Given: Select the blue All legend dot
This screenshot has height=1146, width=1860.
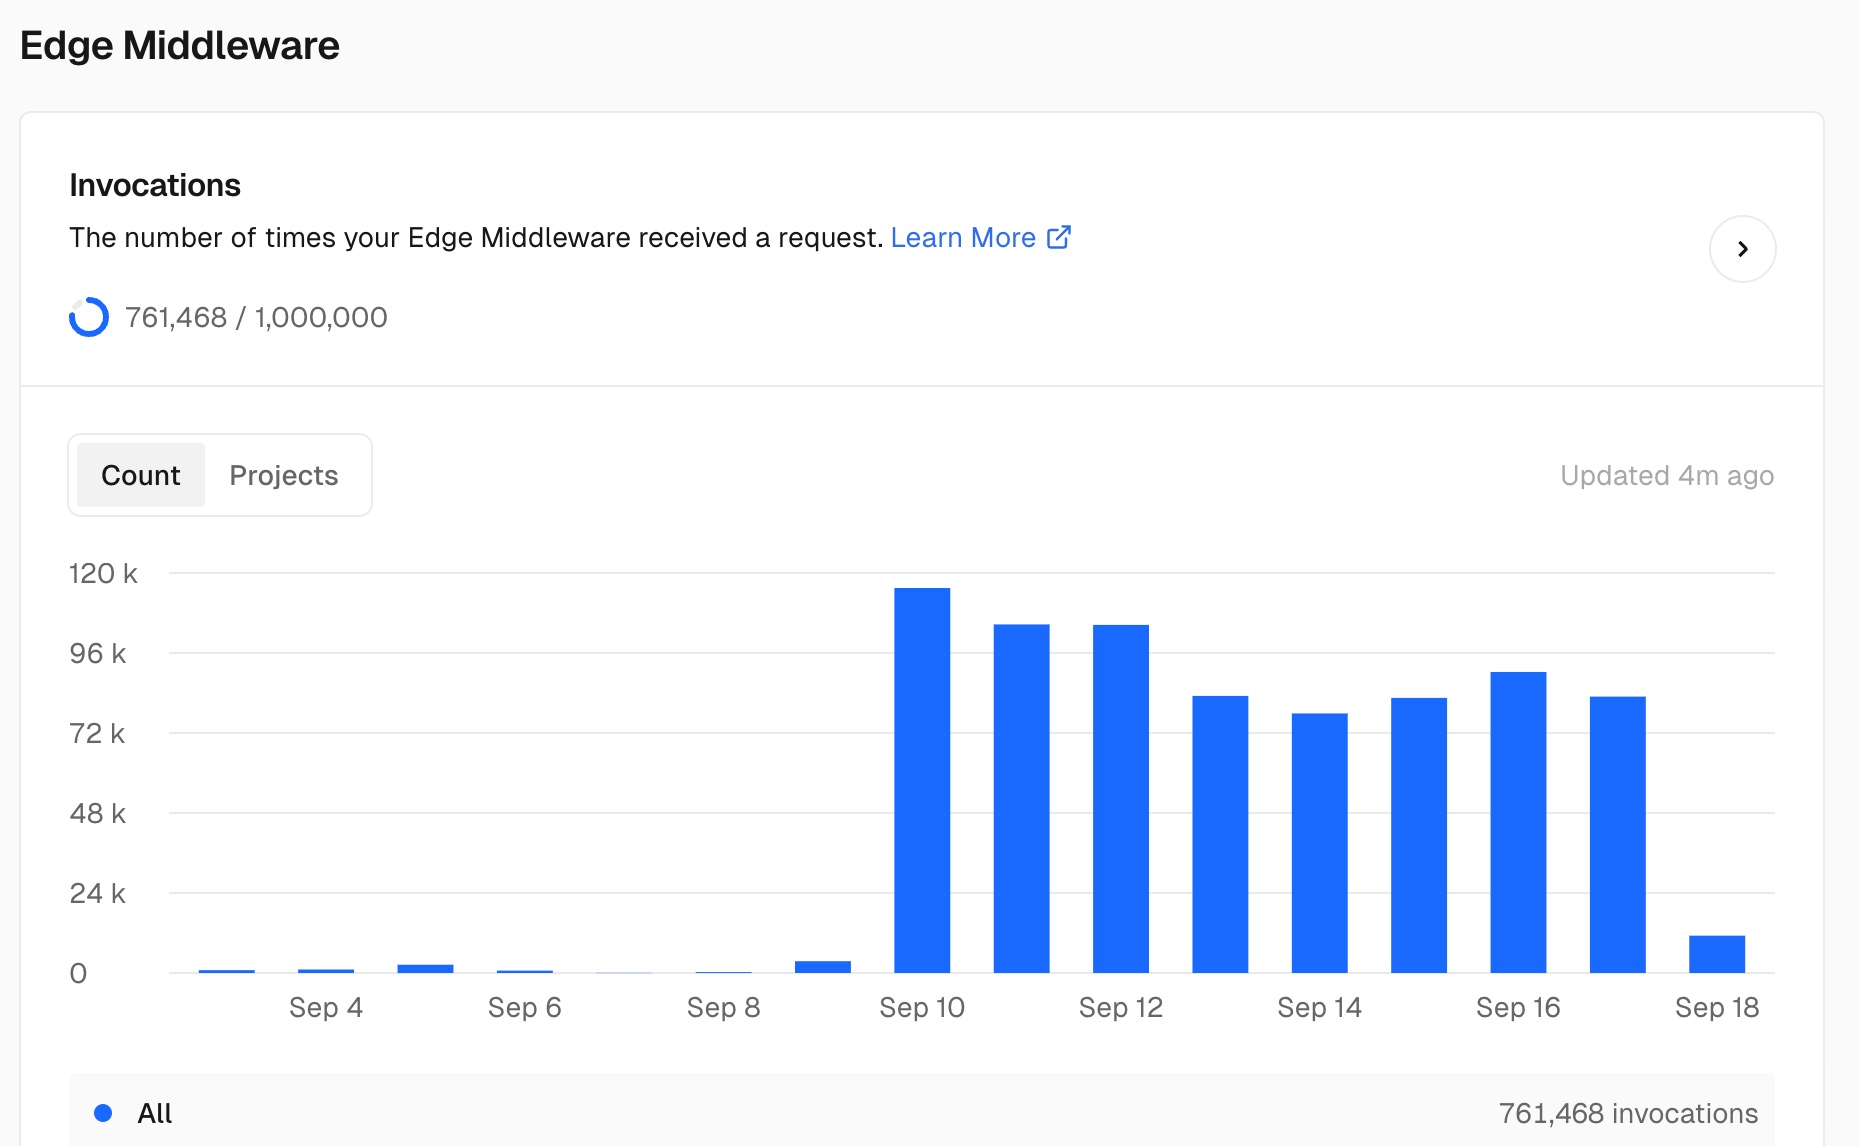Looking at the screenshot, I should (x=103, y=1113).
